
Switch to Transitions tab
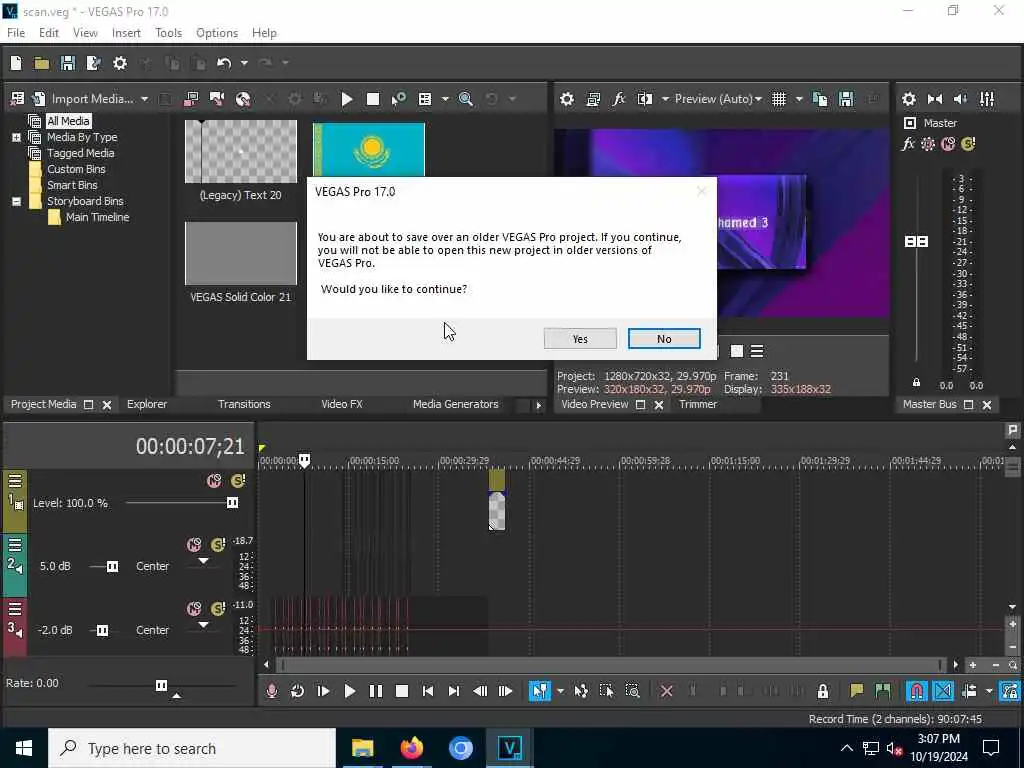(244, 404)
